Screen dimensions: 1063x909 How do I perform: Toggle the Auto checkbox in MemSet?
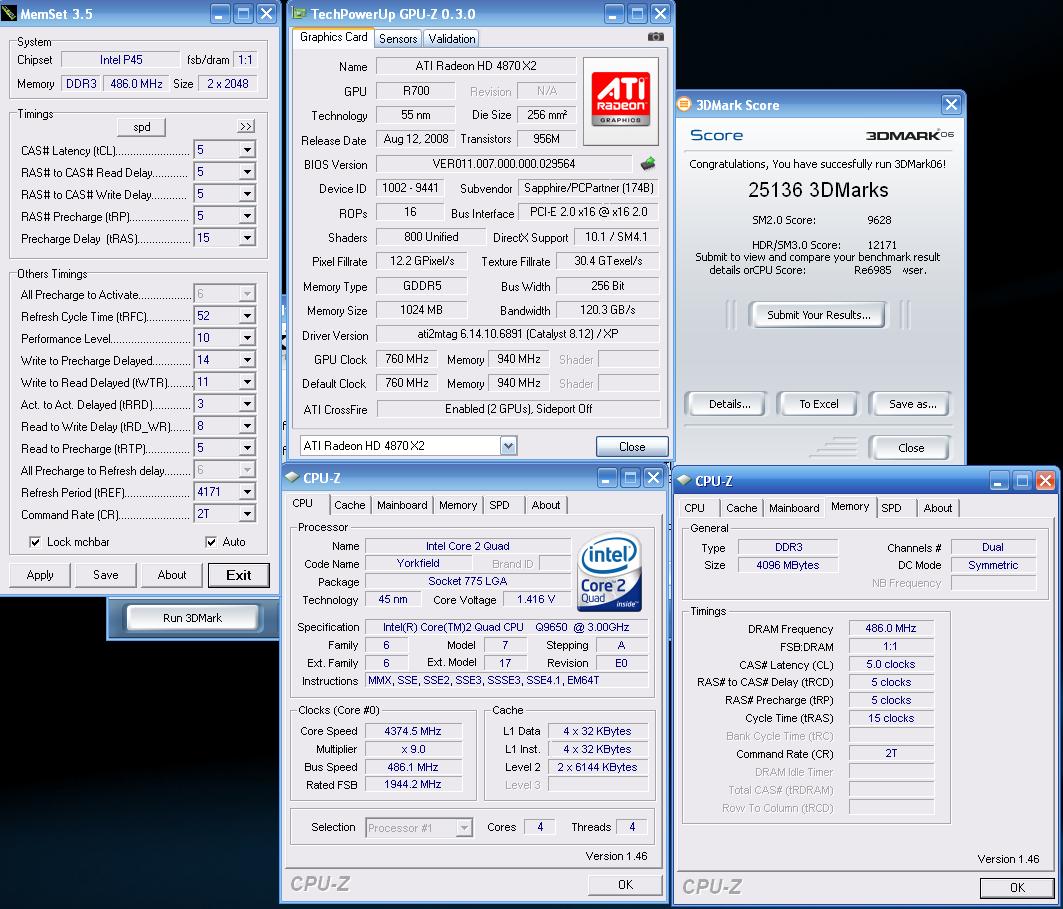tap(211, 542)
